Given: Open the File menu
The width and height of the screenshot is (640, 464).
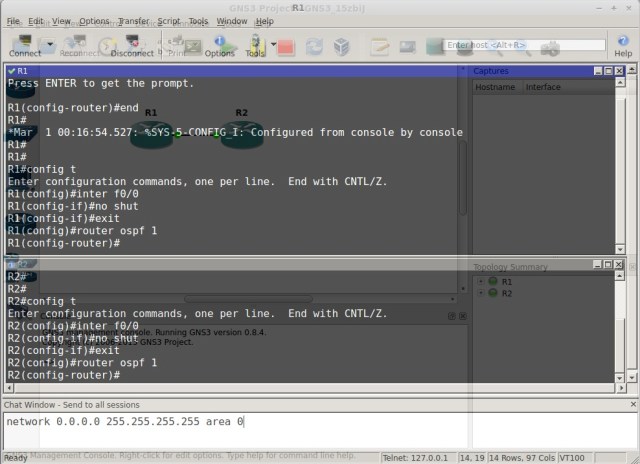Looking at the screenshot, I should [13, 21].
